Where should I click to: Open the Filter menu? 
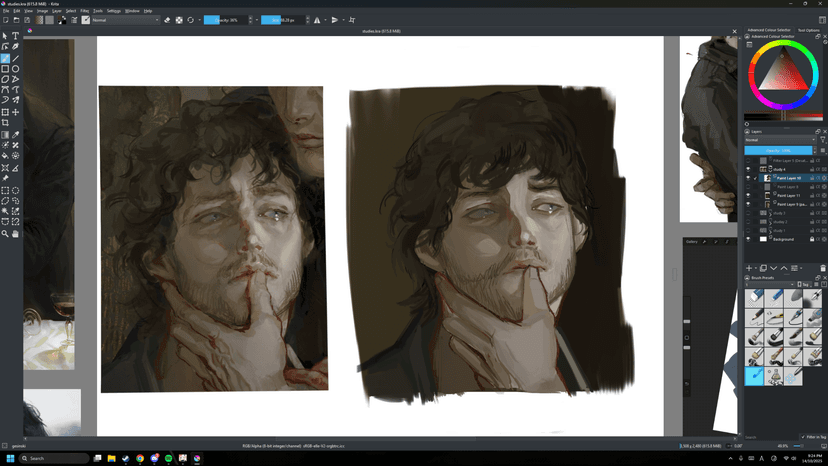pos(87,11)
